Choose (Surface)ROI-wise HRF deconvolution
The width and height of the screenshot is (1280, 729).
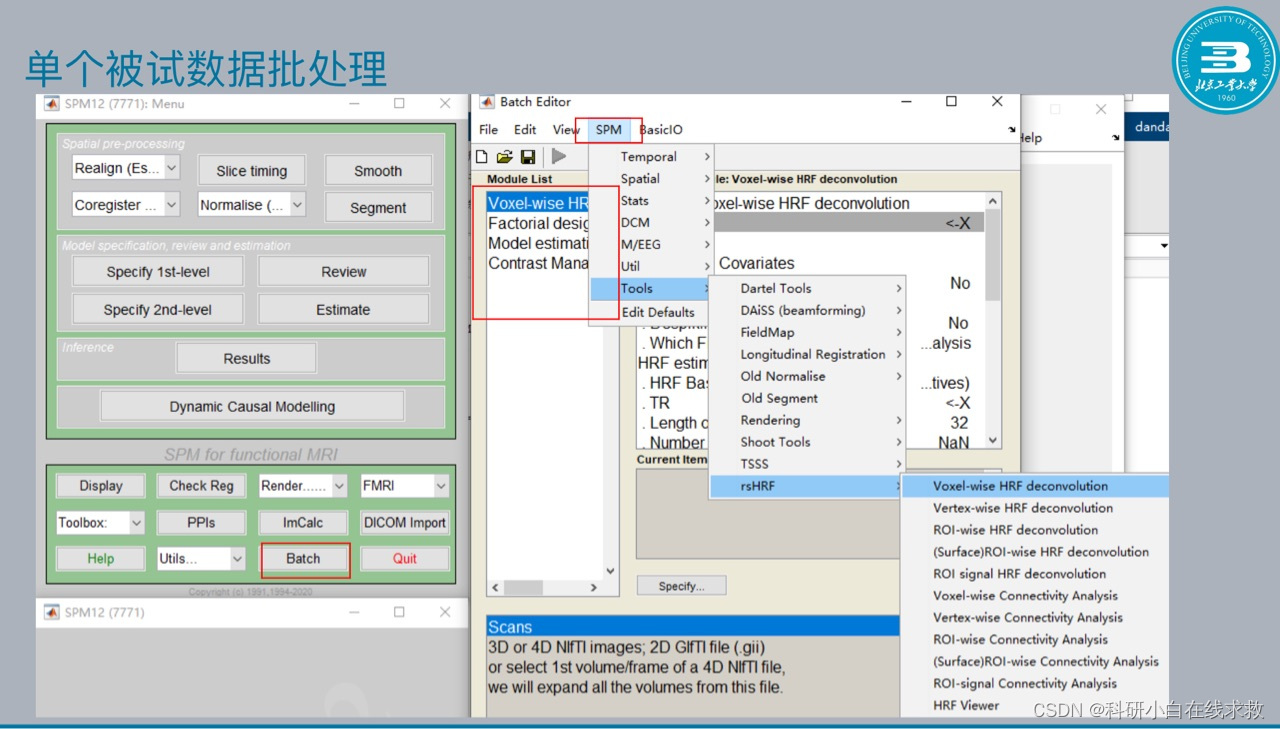tap(1035, 553)
